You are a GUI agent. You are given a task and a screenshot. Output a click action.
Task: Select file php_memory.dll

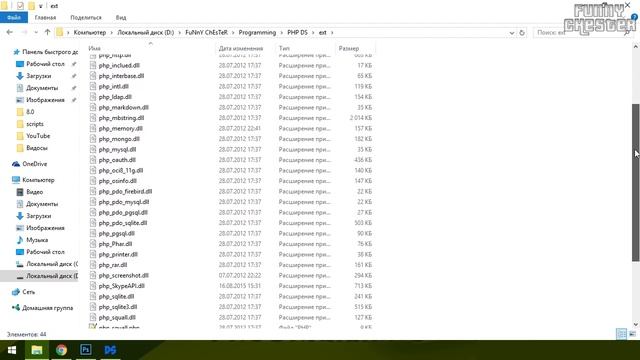click(x=120, y=129)
